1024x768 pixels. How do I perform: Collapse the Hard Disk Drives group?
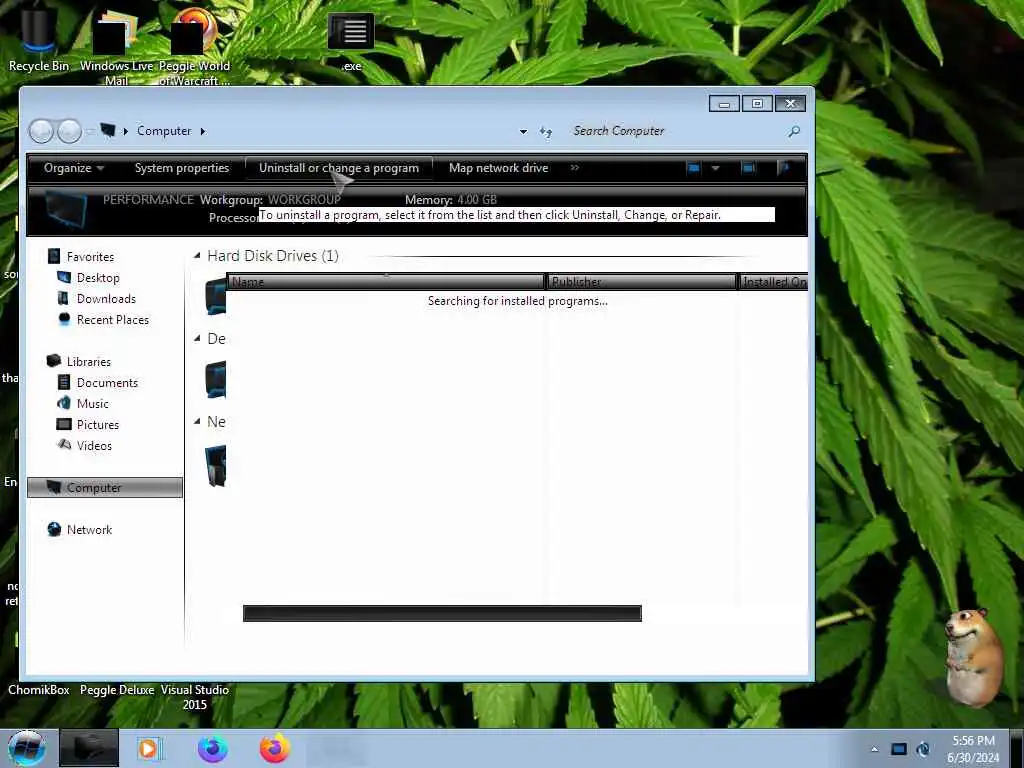point(197,256)
